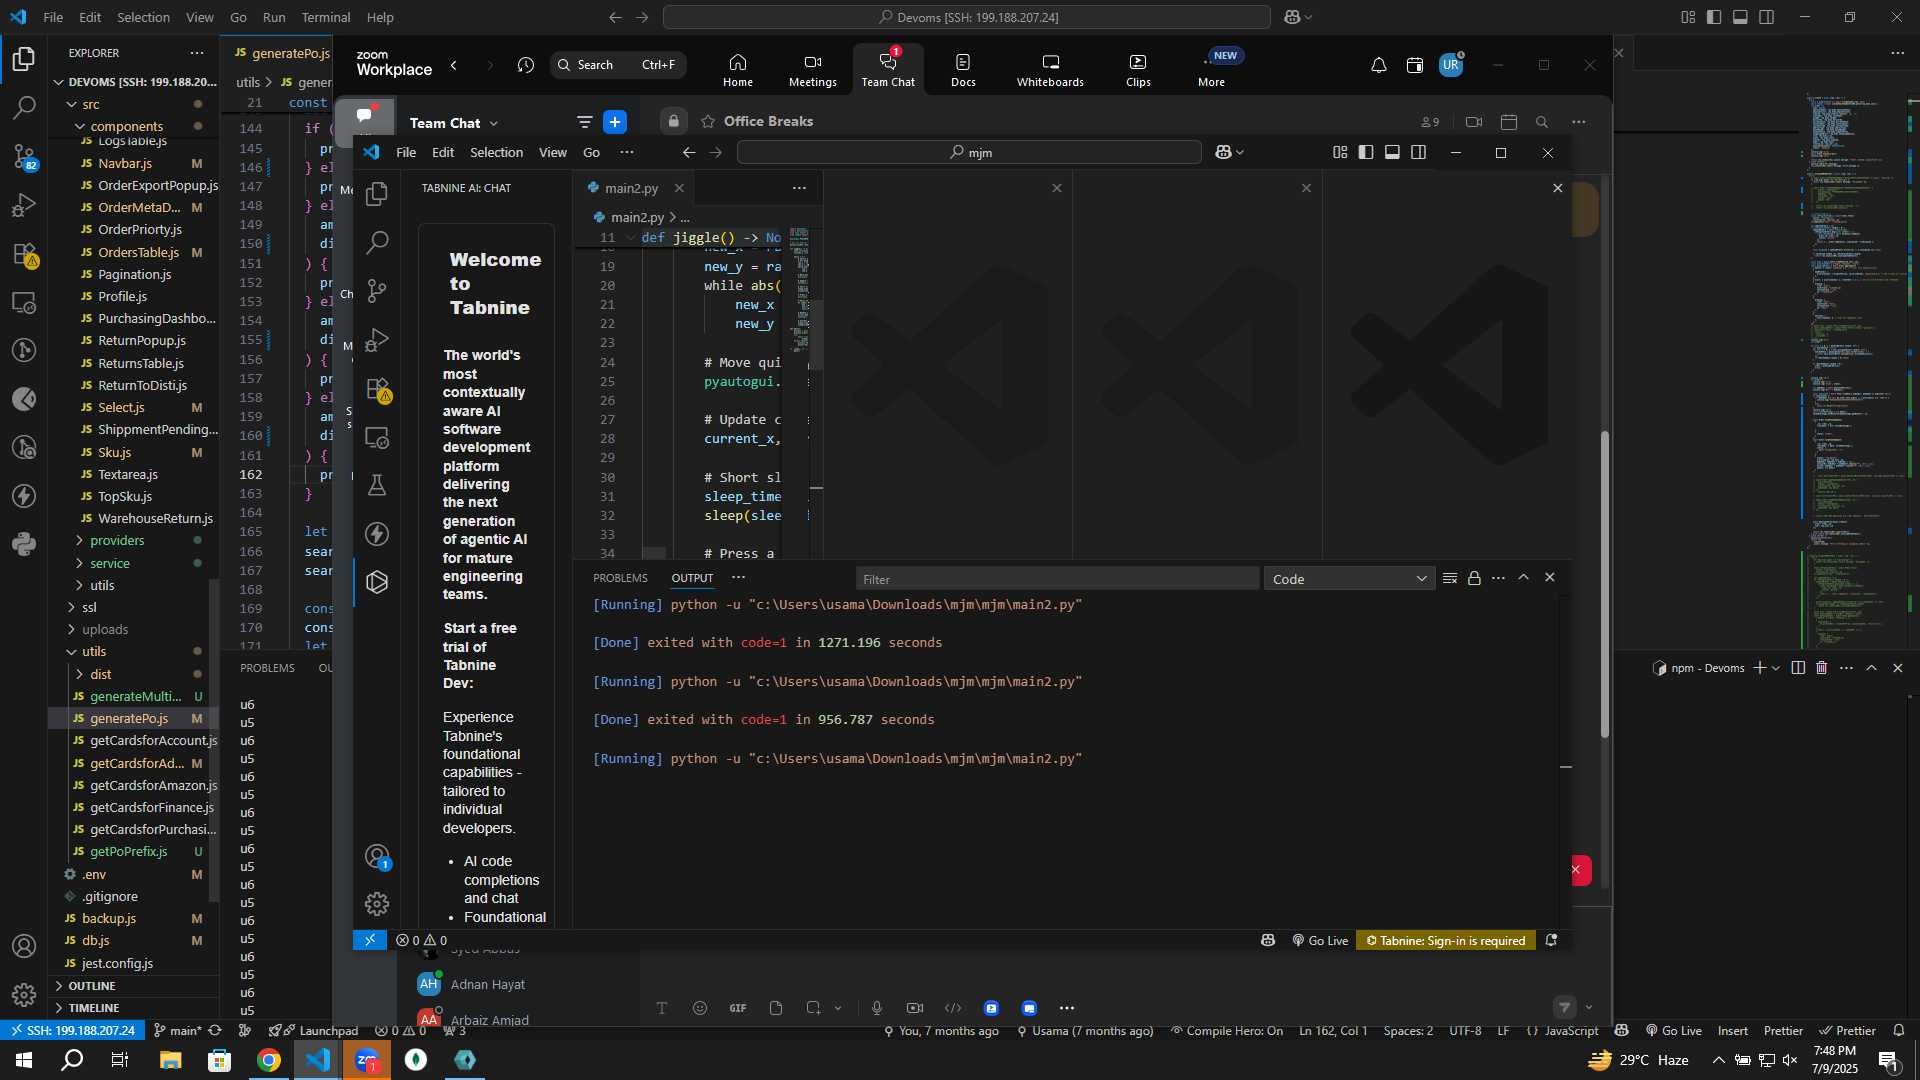Start video meeting in Office Breaks chat
This screenshot has height=1080, width=1920.
click(1473, 122)
